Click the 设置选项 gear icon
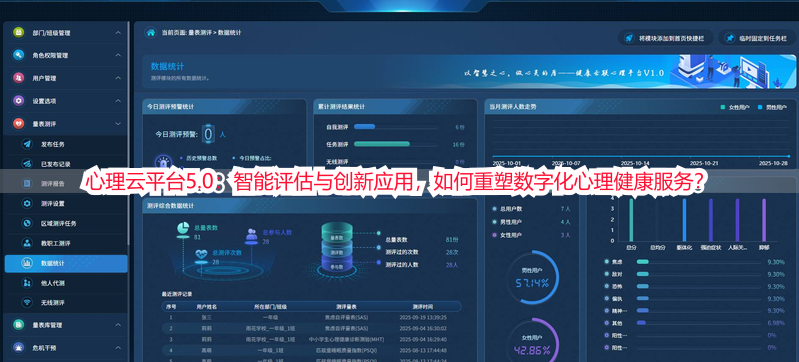 pos(18,101)
